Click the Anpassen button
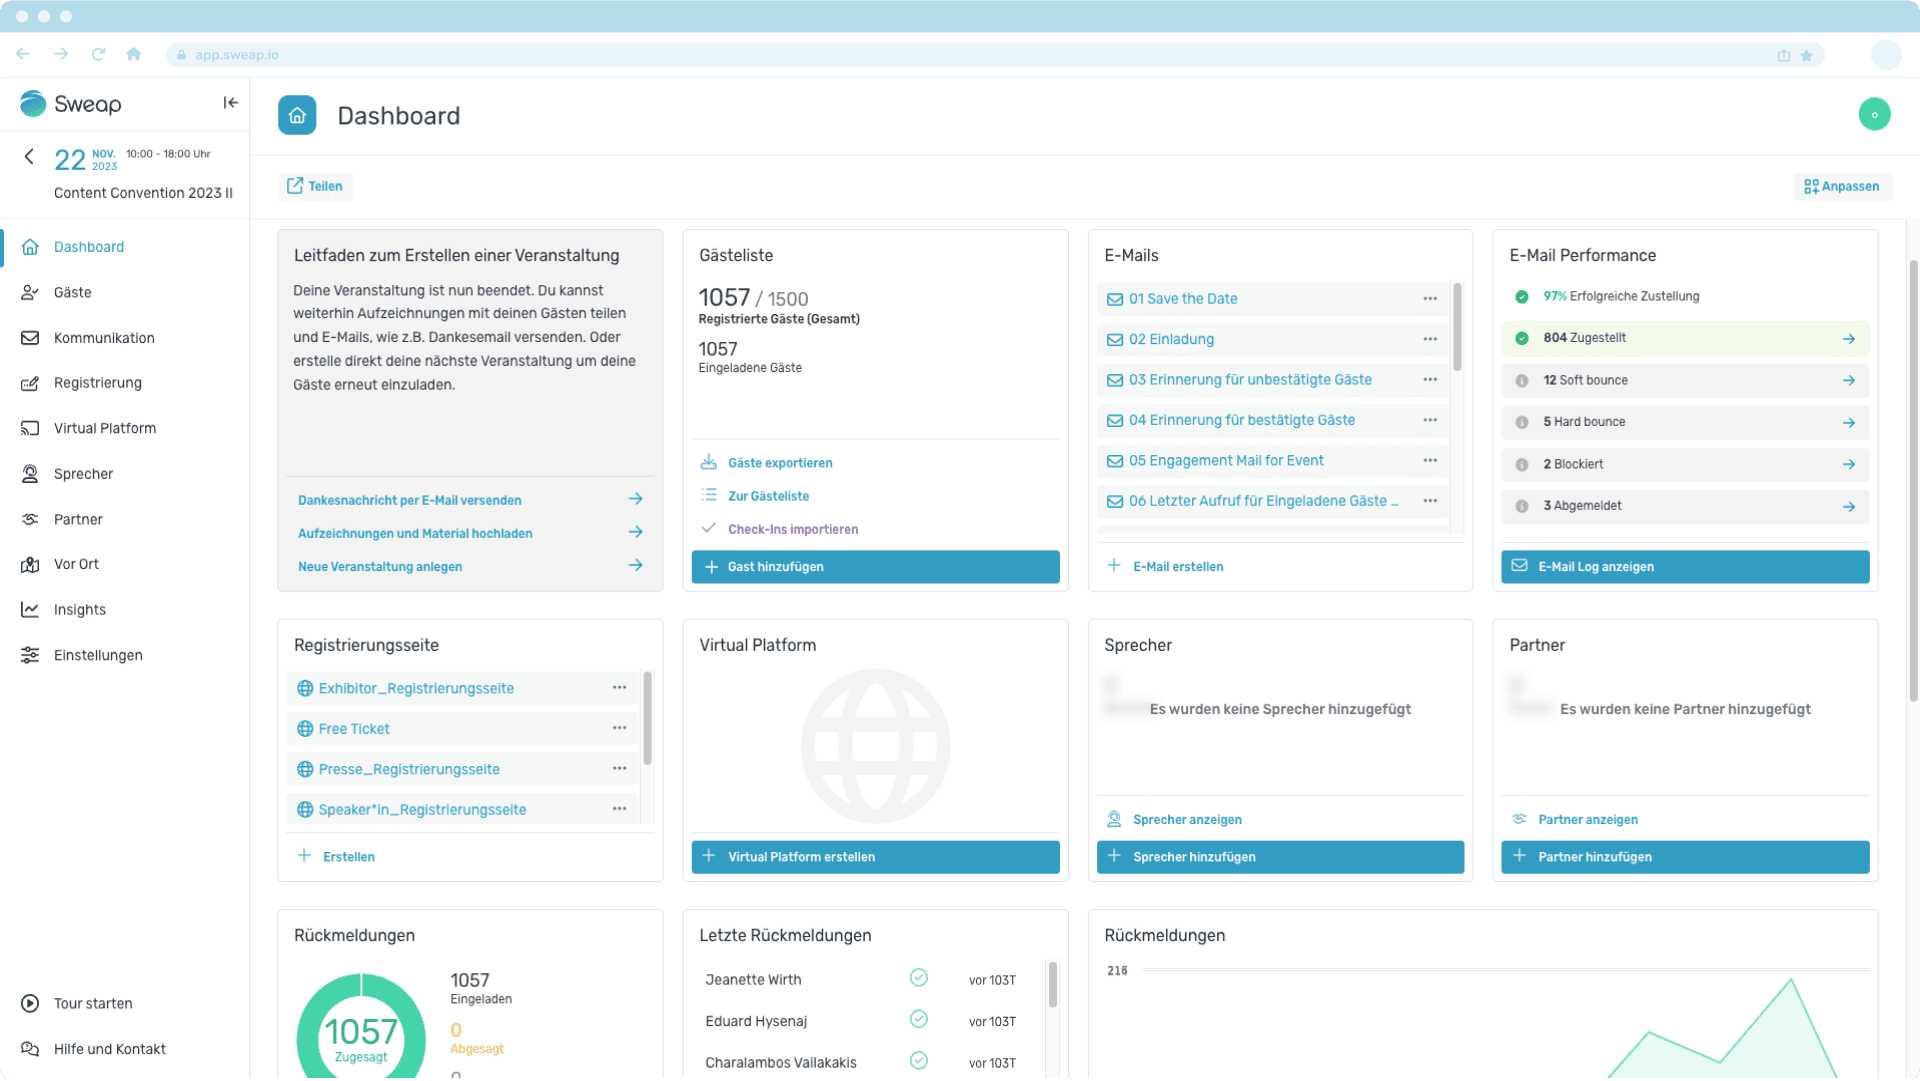Screen dimensions: 1920x1081 pyautogui.click(x=1841, y=187)
